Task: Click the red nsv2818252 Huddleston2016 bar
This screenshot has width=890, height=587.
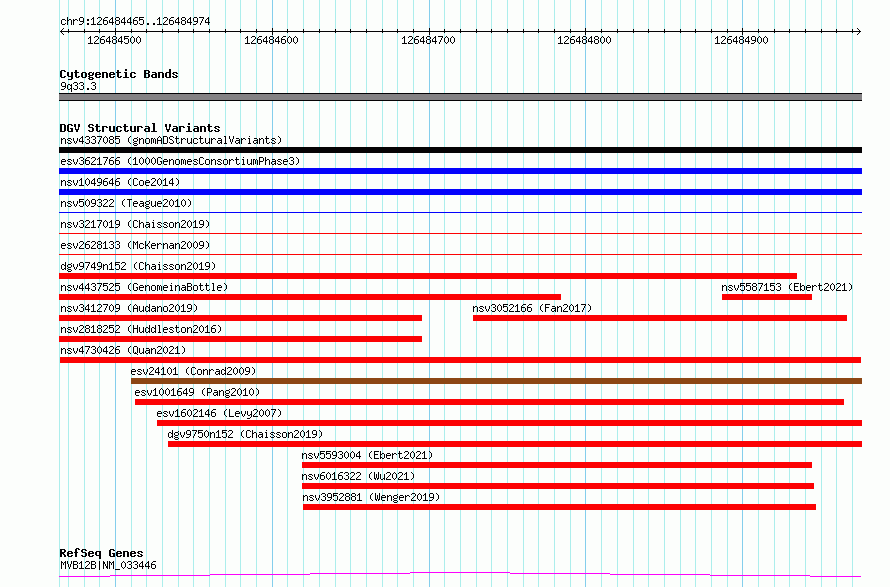Action: [241, 339]
